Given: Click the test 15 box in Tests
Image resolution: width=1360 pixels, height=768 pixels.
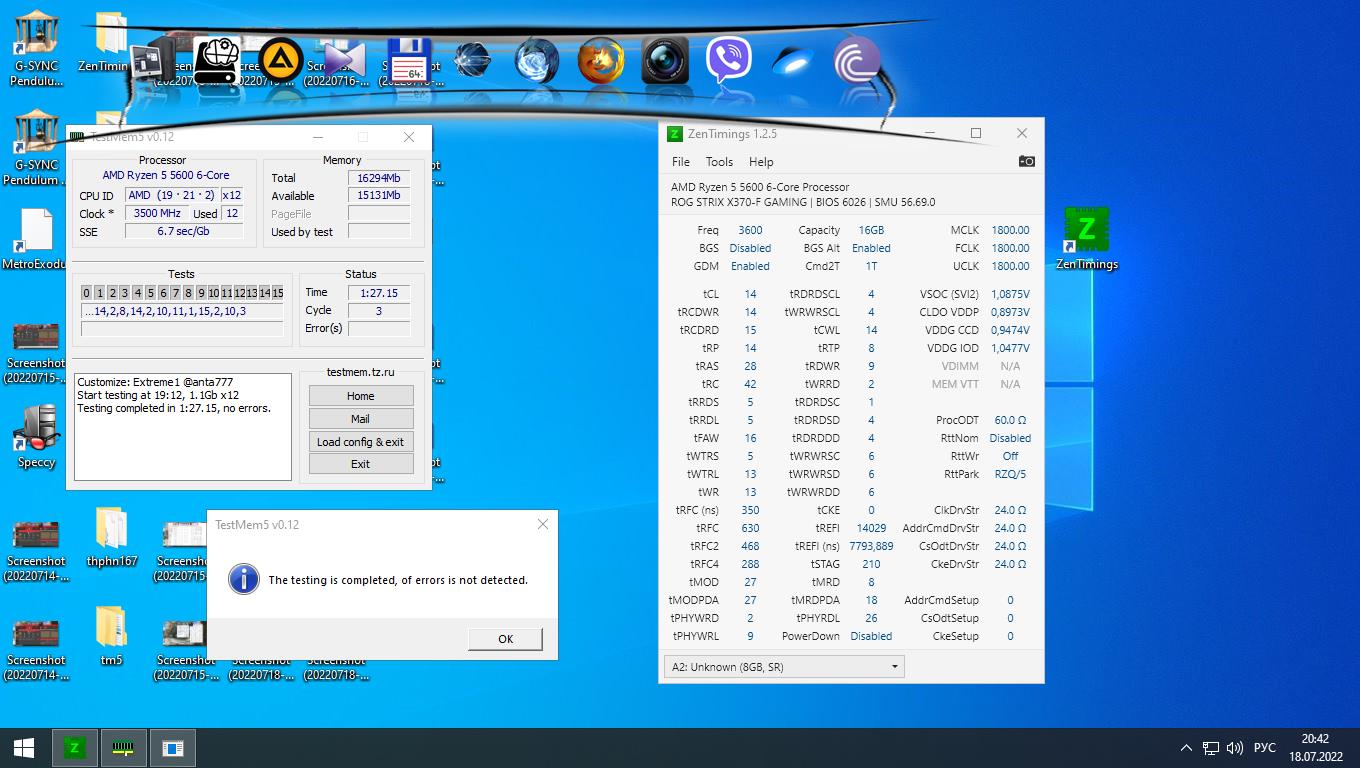Looking at the screenshot, I should [x=277, y=293].
